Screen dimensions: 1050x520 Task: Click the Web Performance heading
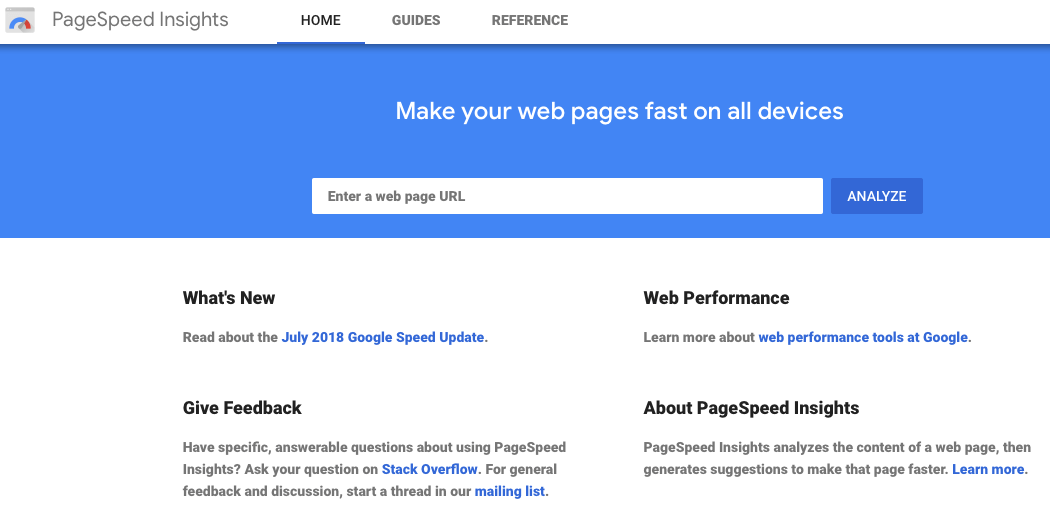(x=716, y=298)
